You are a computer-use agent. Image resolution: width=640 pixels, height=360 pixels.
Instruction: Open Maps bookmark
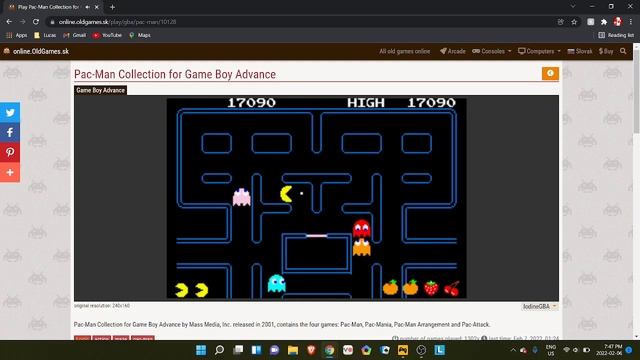click(x=140, y=36)
